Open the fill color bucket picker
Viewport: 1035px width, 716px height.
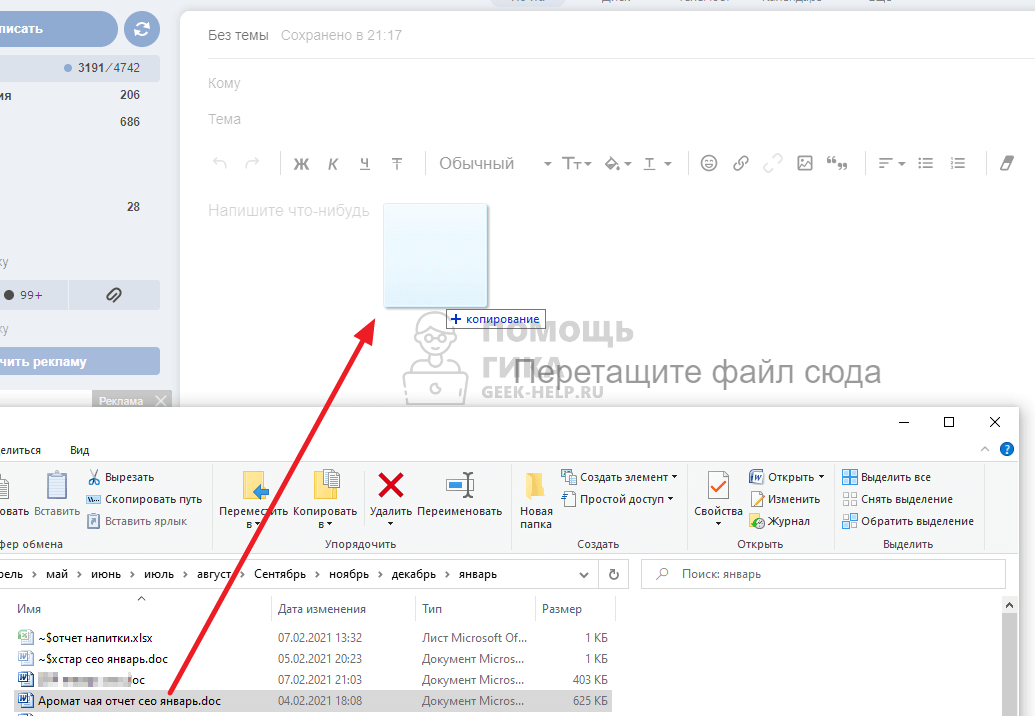[618, 164]
